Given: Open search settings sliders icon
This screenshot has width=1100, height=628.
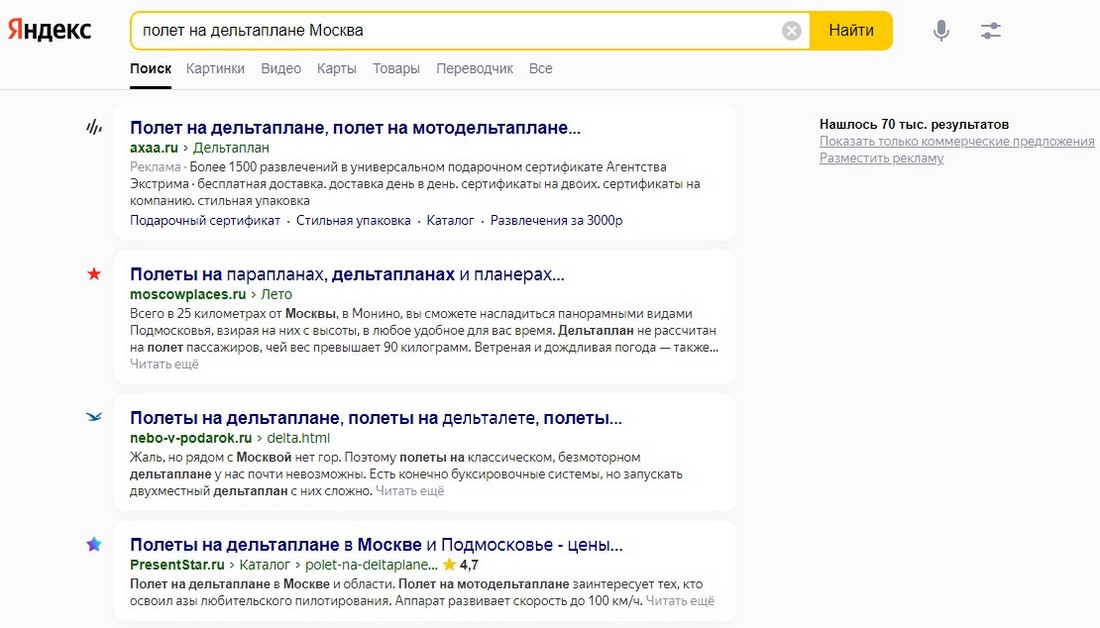Looking at the screenshot, I should click(x=991, y=31).
